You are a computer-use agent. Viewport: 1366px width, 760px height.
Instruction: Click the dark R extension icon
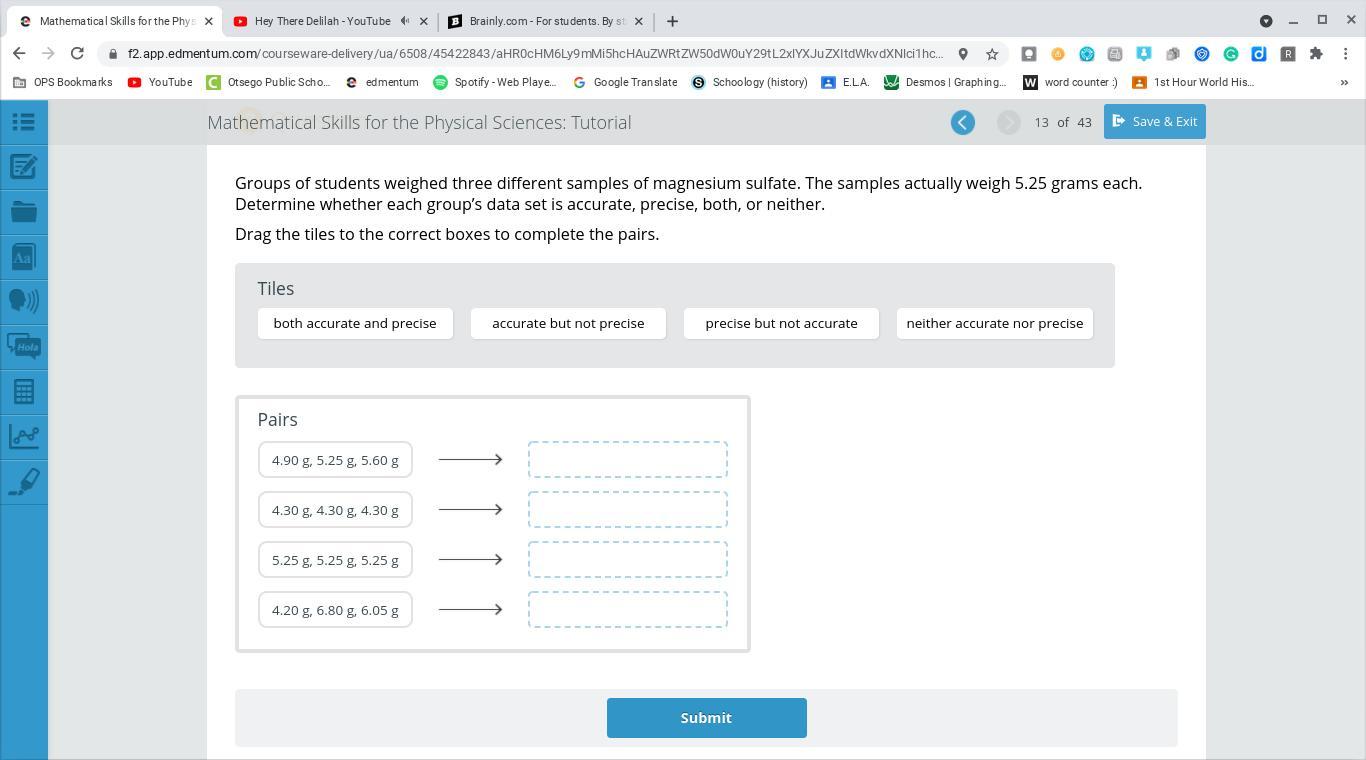tap(1288, 54)
